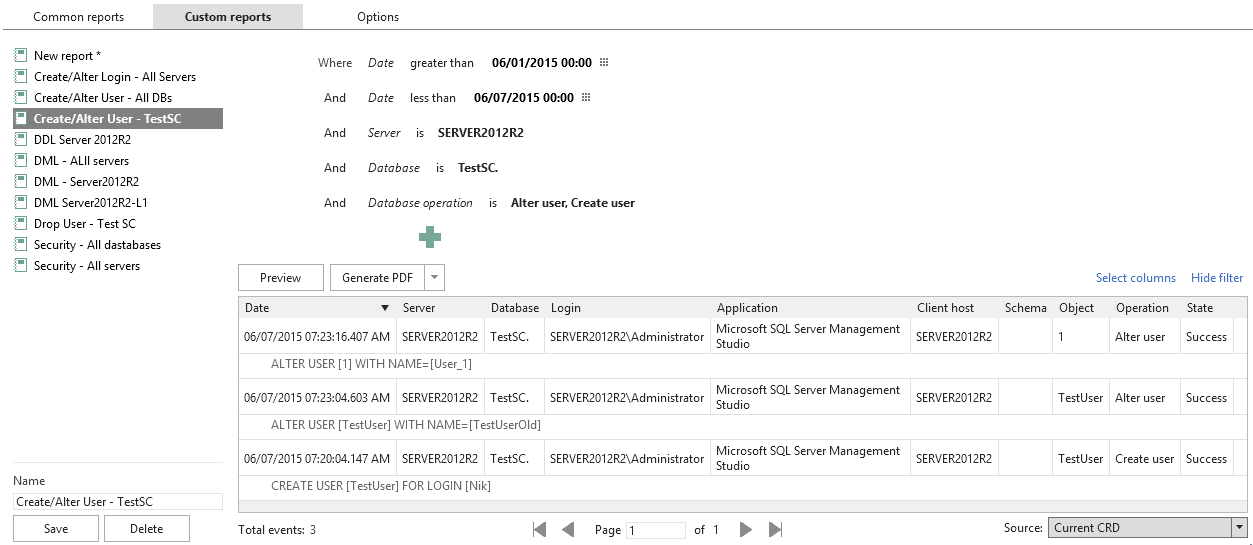Click the icon beside Create/Alter User - TestSC

click(x=20, y=119)
